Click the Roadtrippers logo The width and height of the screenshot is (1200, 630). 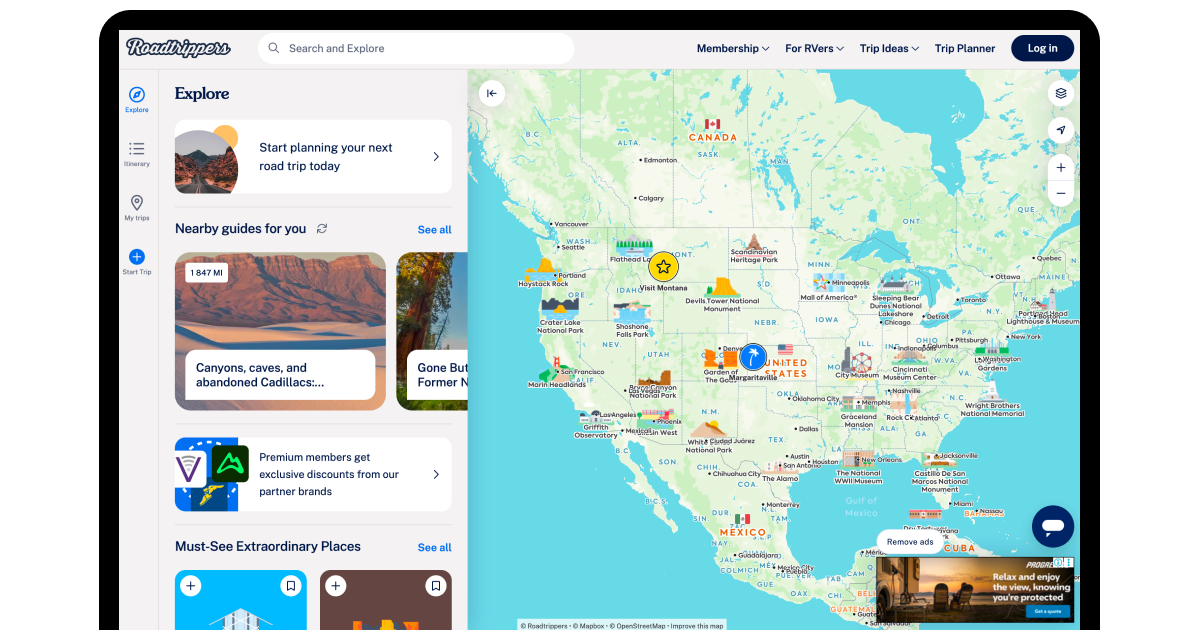pyautogui.click(x=178, y=48)
